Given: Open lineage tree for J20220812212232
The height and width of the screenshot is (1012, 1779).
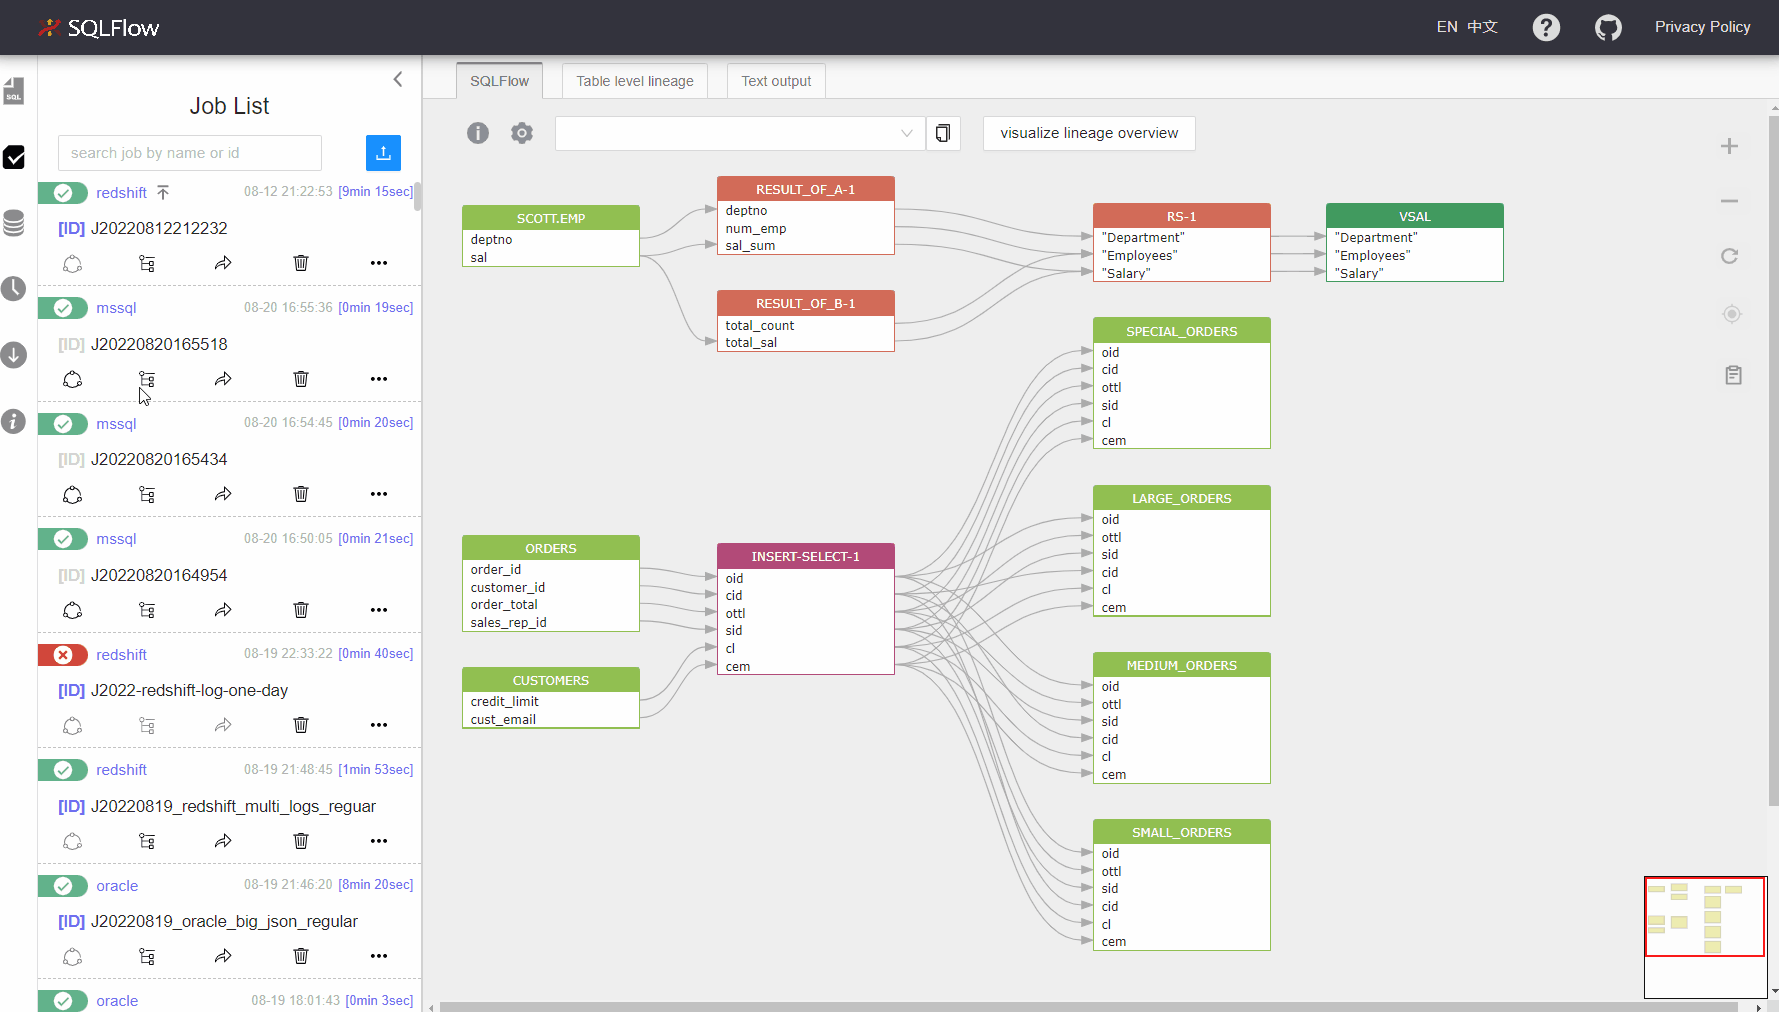Looking at the screenshot, I should 147,263.
